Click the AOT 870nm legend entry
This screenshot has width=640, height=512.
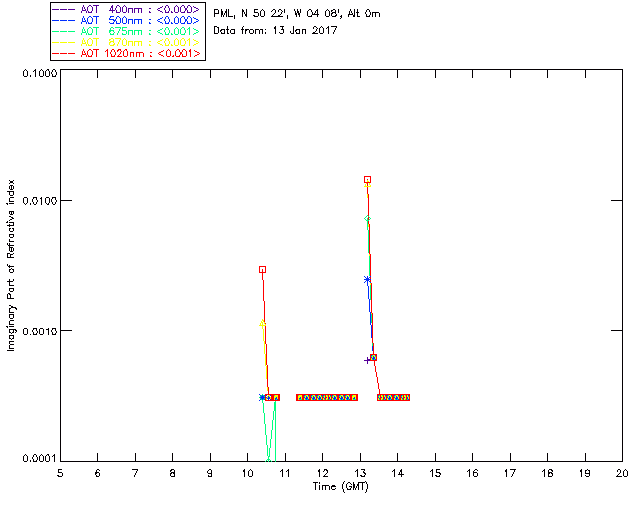click(127, 42)
